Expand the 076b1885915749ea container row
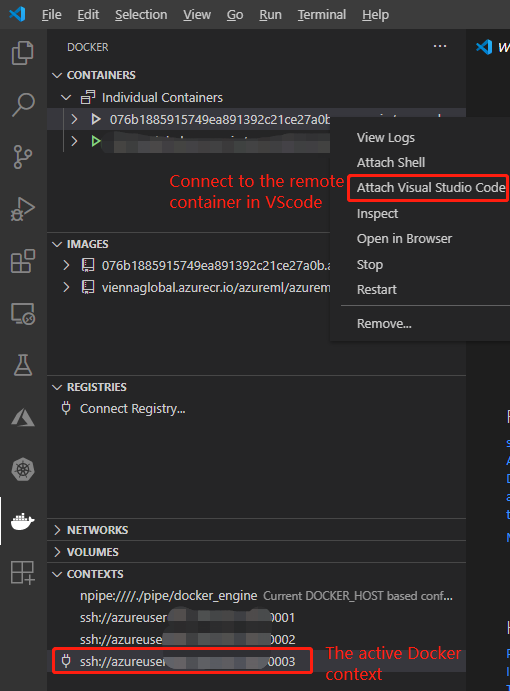 (74, 119)
